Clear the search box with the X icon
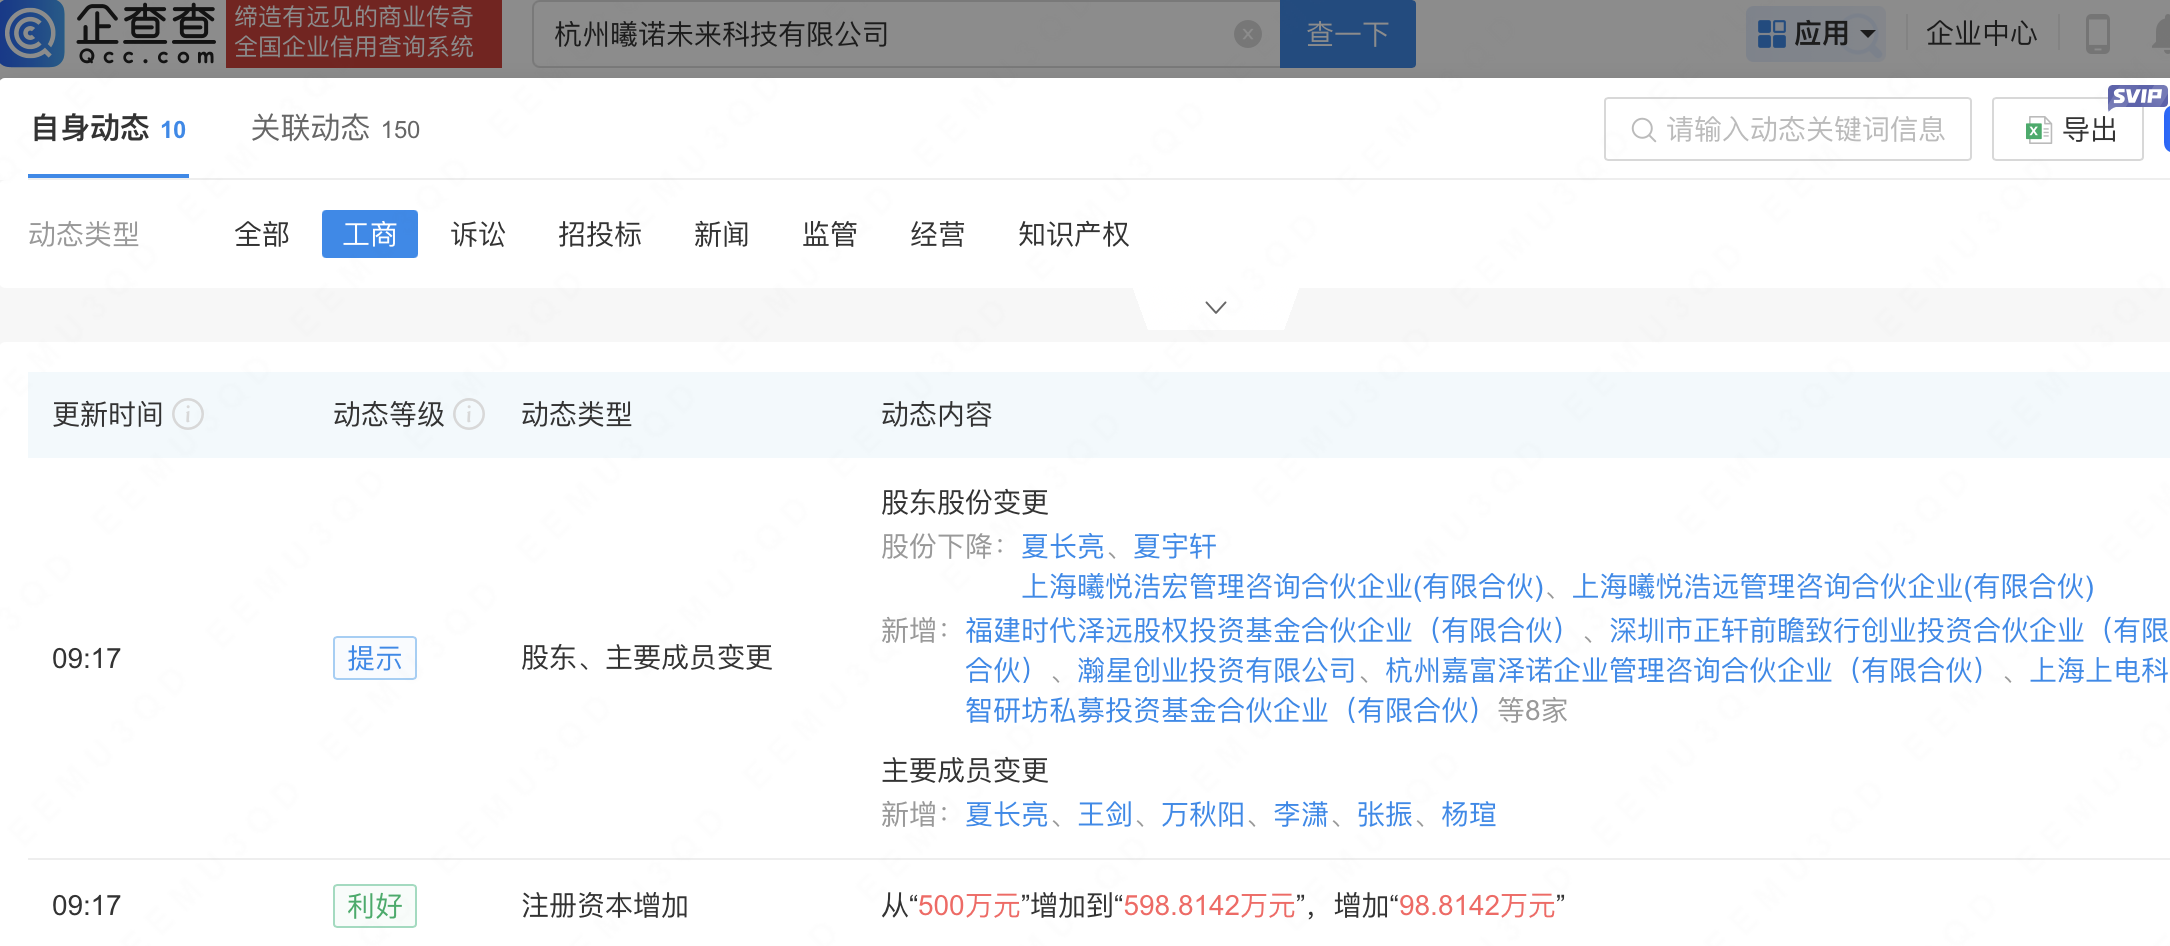2170x946 pixels. [1247, 35]
